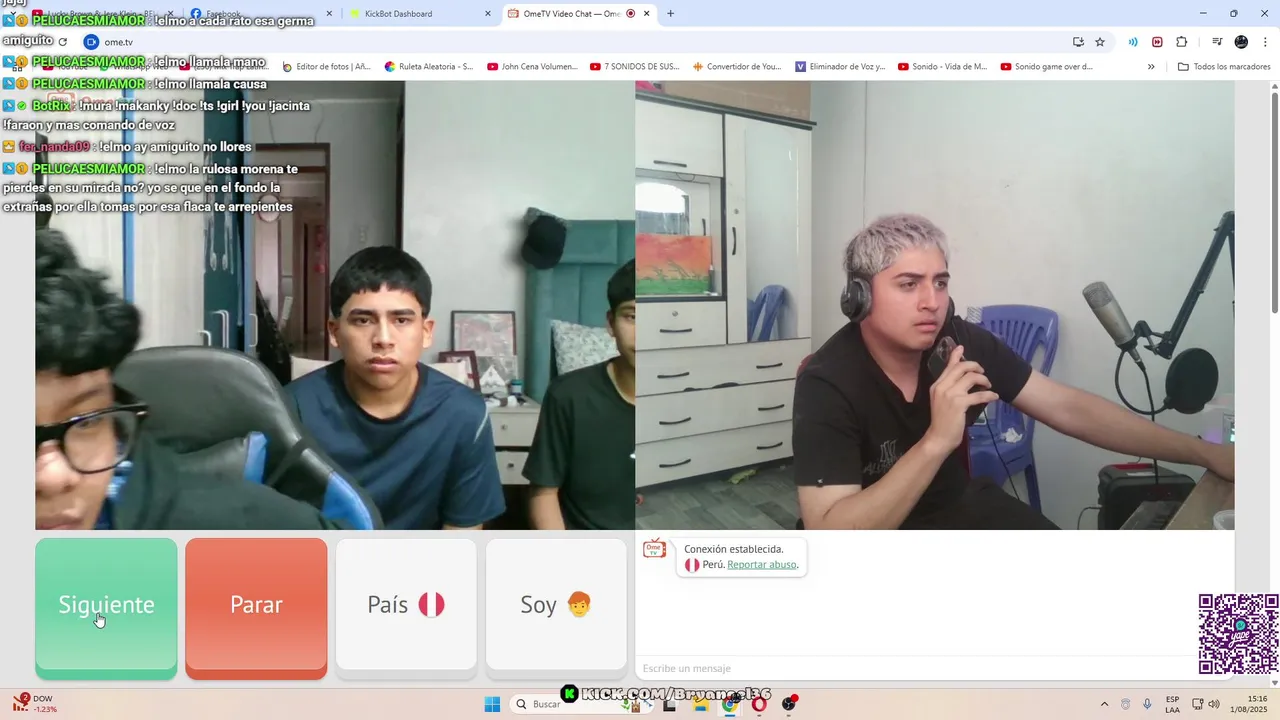Image resolution: width=1280 pixels, height=720 pixels.
Task: Click the page reload icon
Action: [63, 42]
